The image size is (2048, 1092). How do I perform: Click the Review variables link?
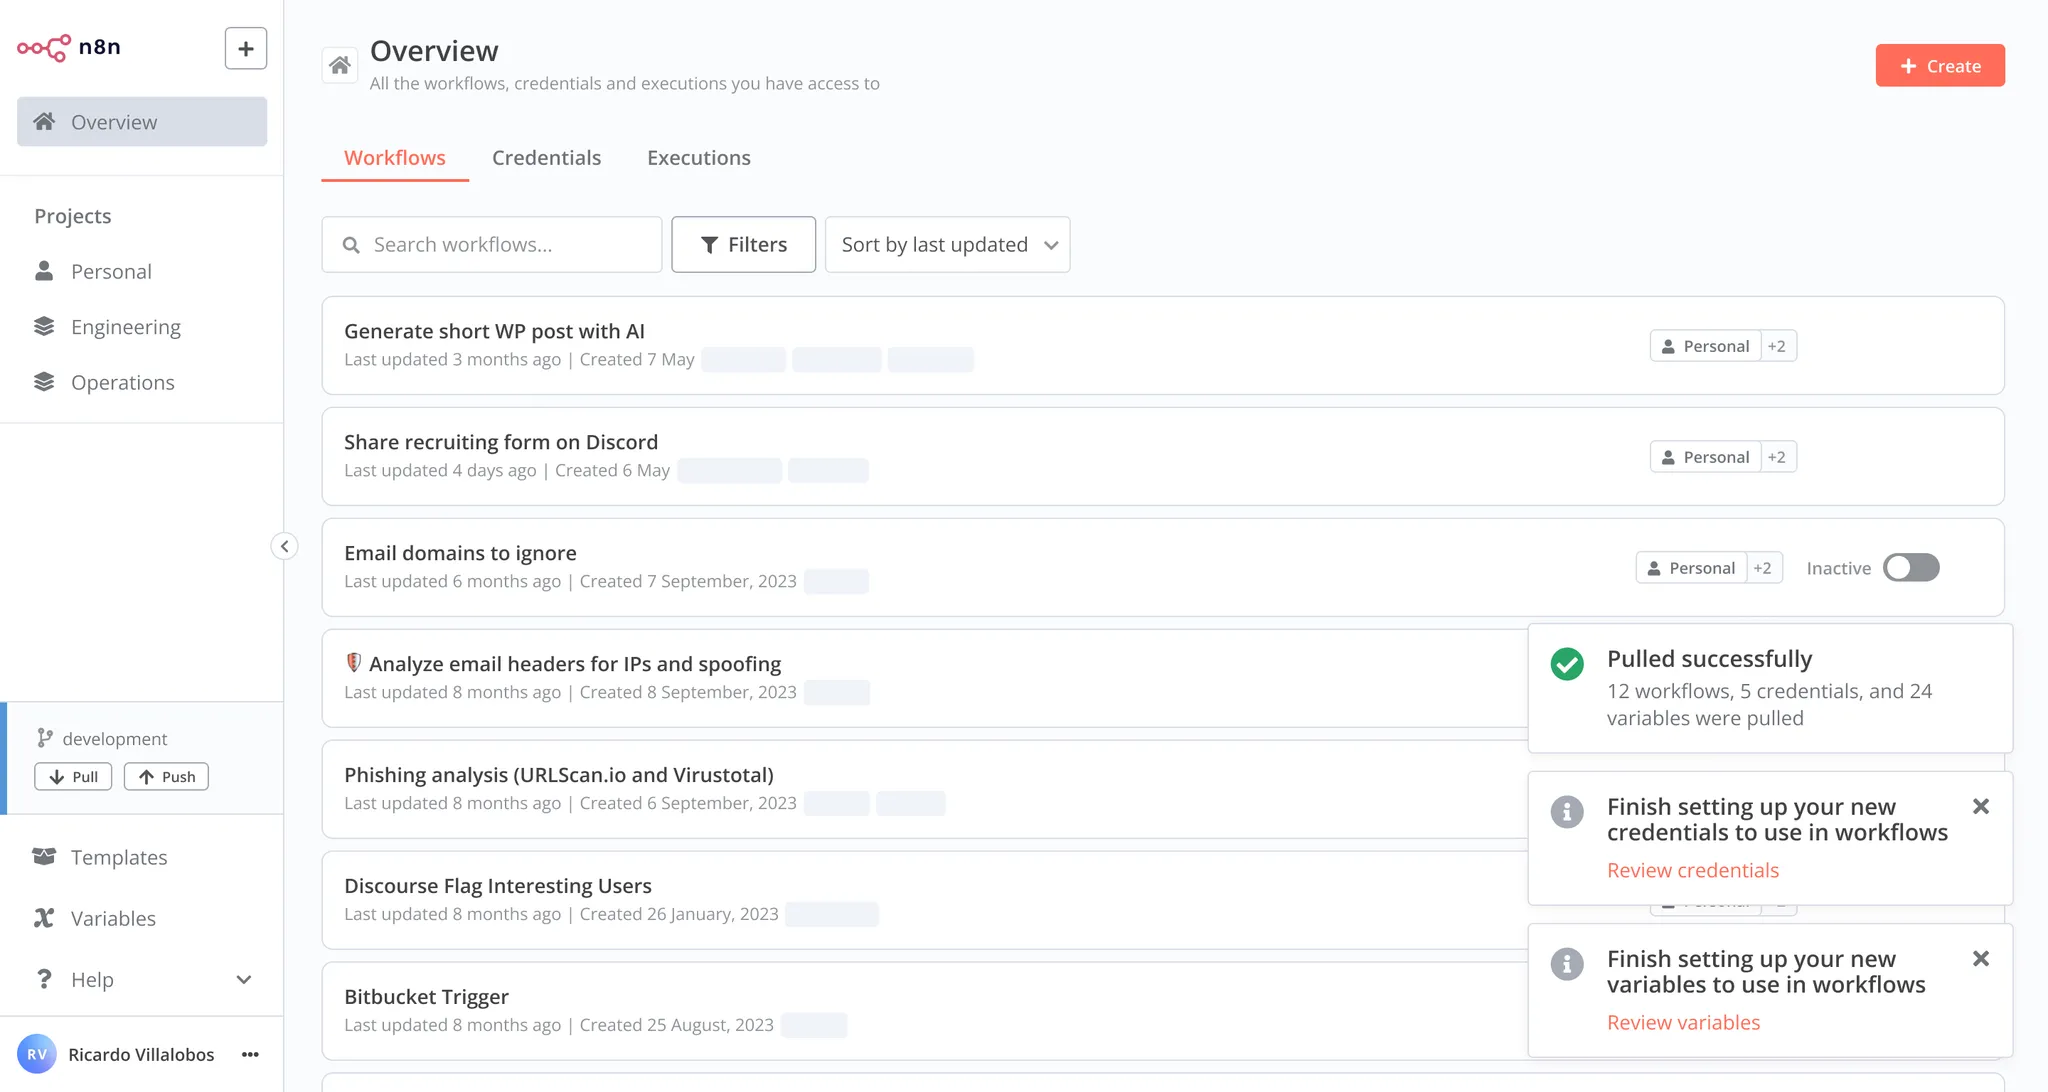[1683, 1022]
